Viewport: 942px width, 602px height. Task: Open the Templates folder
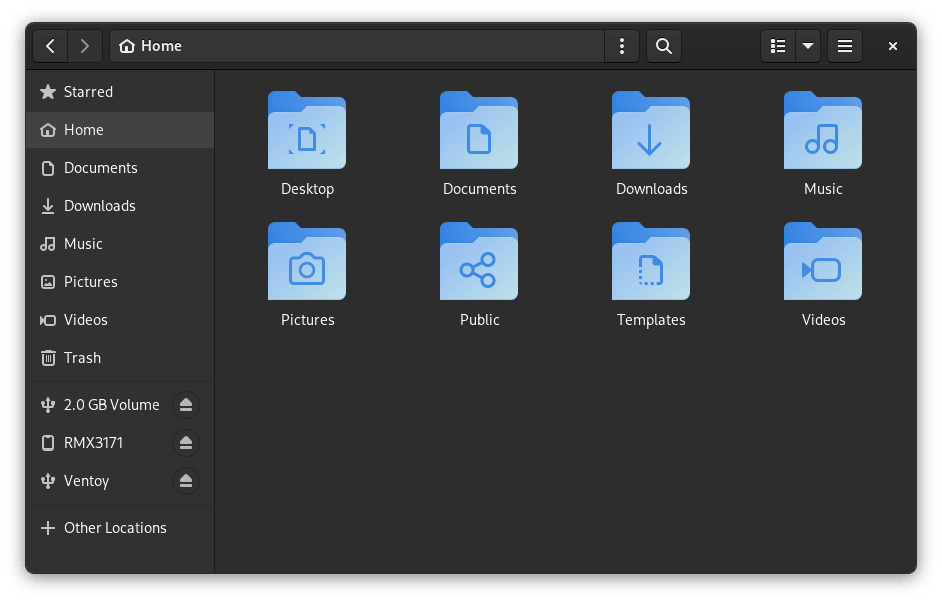click(651, 263)
